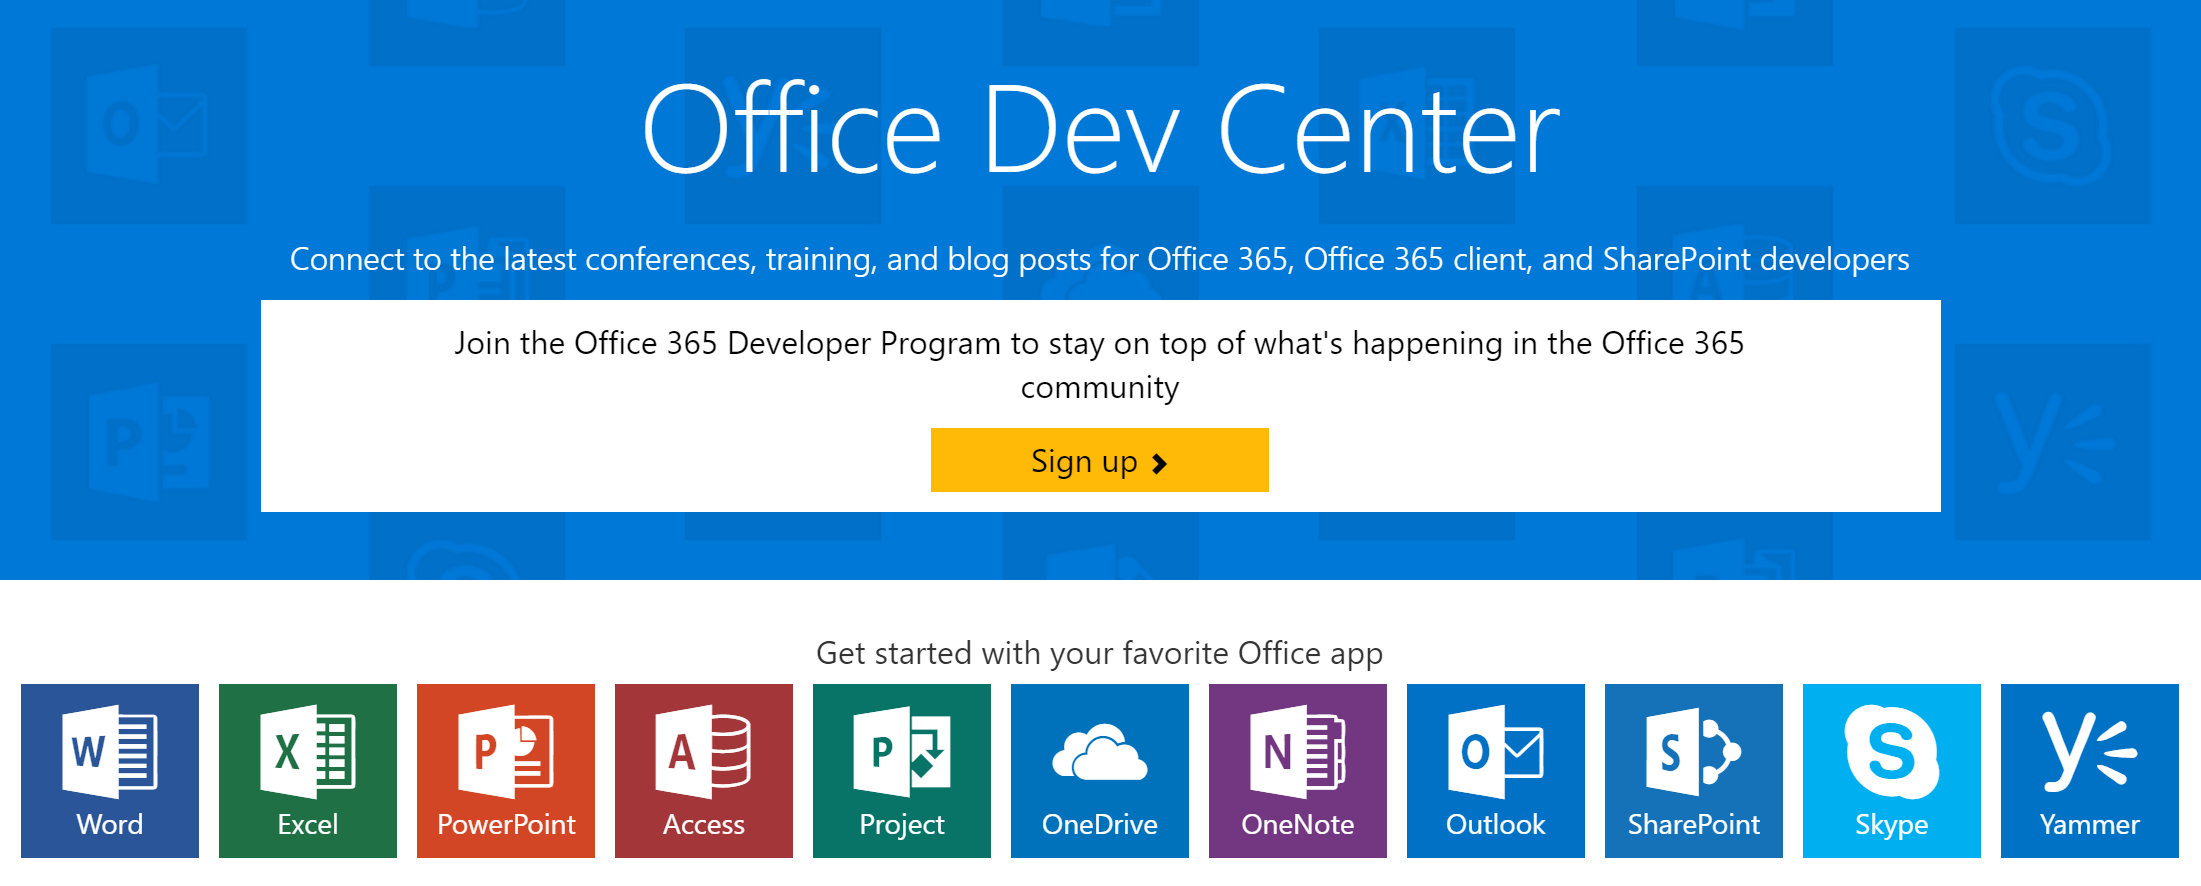The image size is (2201, 886).
Task: Click the SharePoint tile label
Action: 1693,824
